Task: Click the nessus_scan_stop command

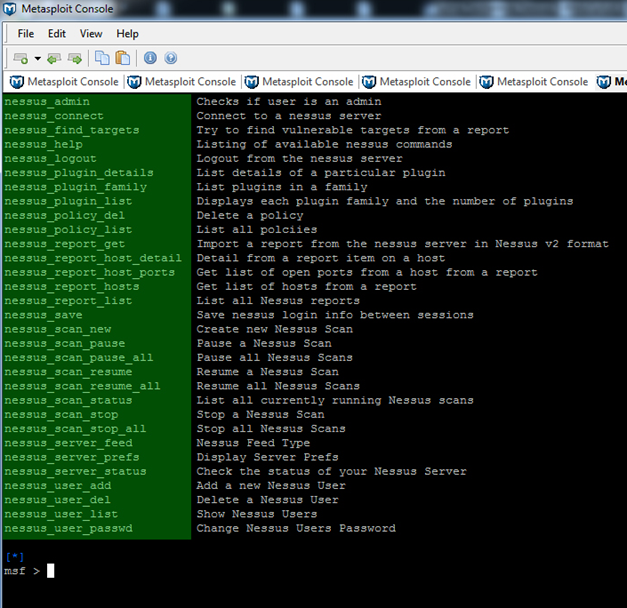Action: coord(61,414)
